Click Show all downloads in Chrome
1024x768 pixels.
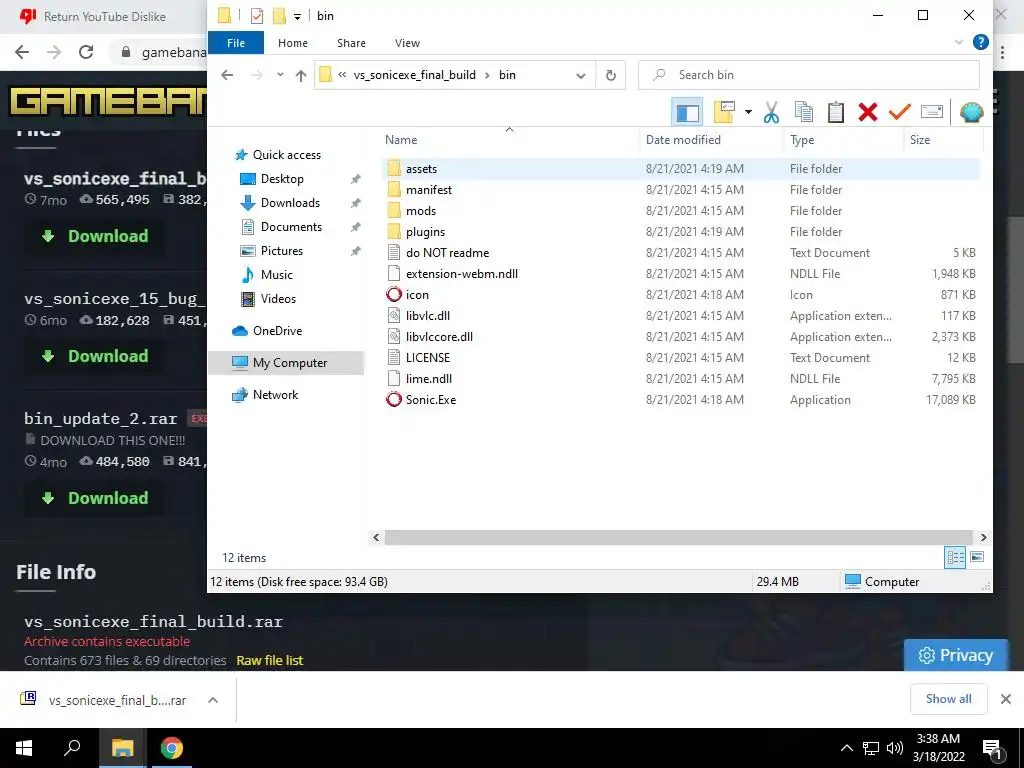click(x=948, y=699)
